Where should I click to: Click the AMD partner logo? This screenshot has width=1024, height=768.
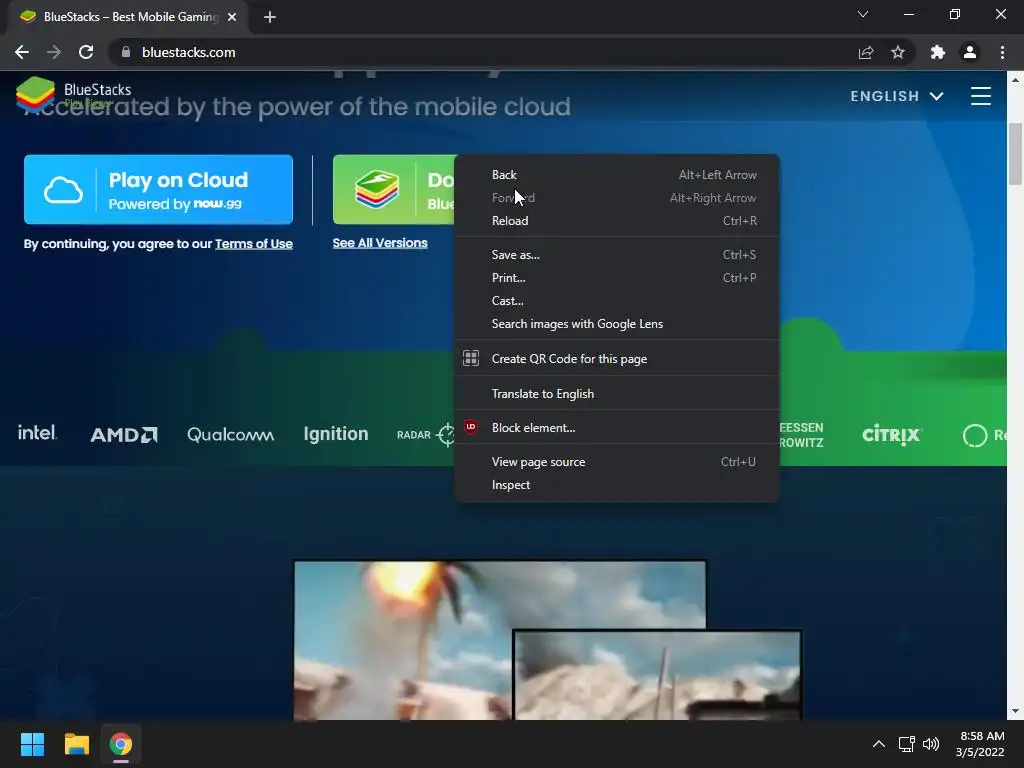coord(123,434)
